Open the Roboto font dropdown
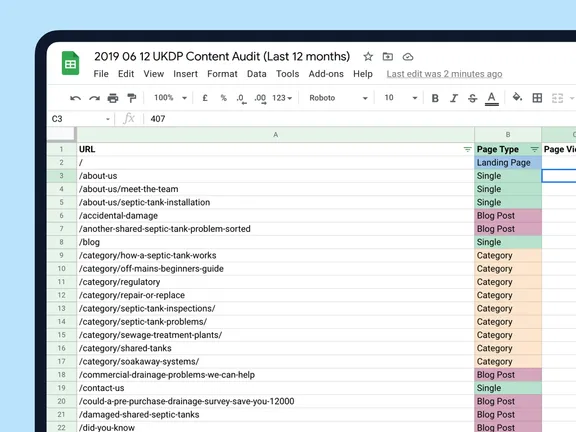Image resolution: width=576 pixels, height=432 pixels. pyautogui.click(x=338, y=98)
